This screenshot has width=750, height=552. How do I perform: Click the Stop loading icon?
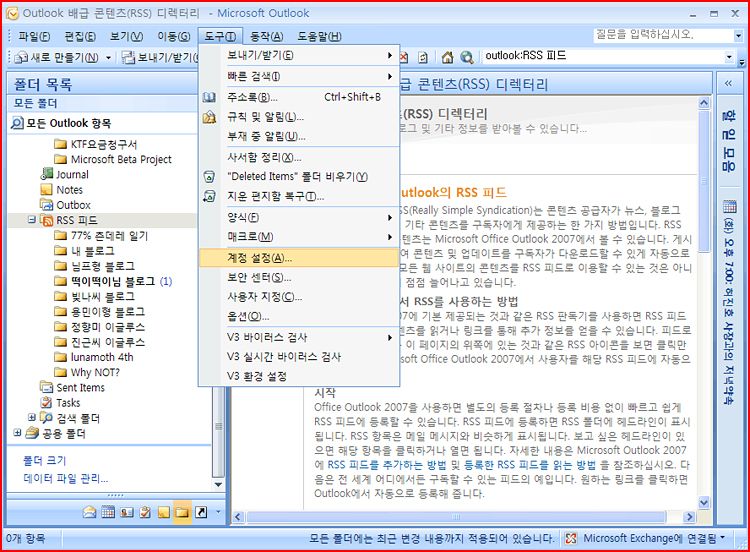(x=404, y=58)
